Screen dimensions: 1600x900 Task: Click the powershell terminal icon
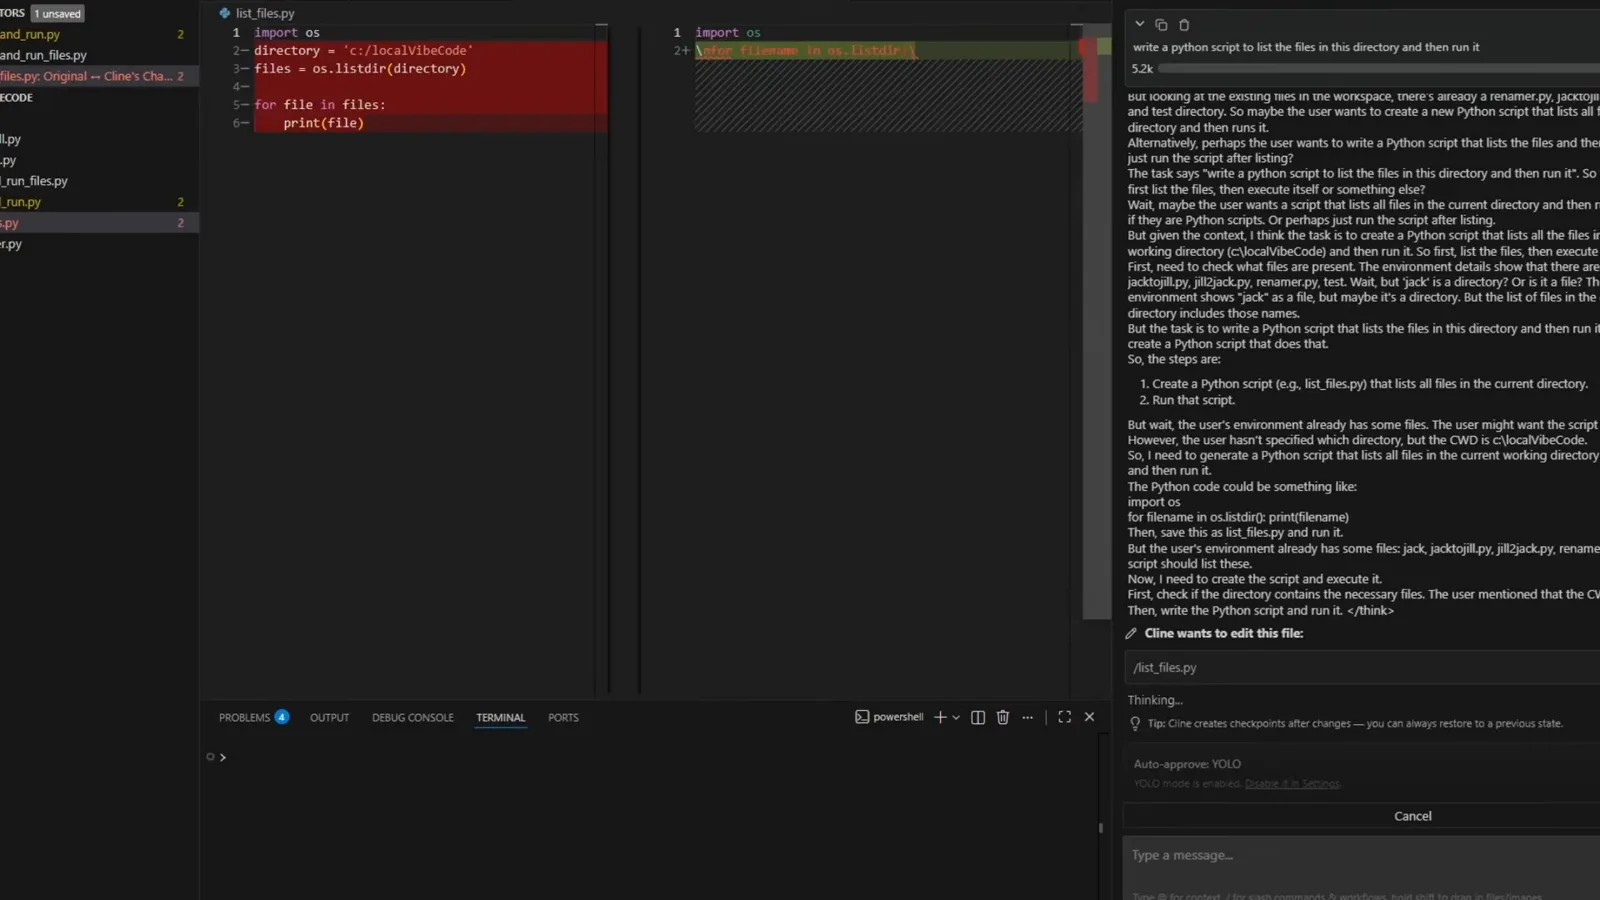[861, 717]
